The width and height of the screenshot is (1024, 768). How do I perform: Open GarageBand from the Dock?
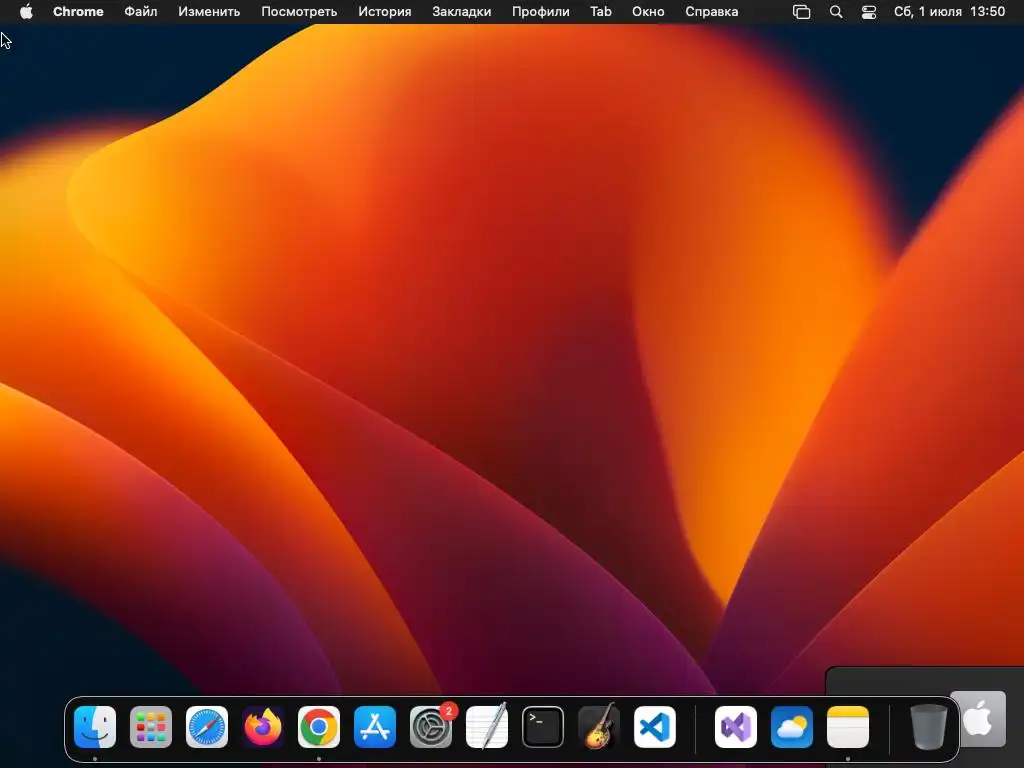pos(599,726)
